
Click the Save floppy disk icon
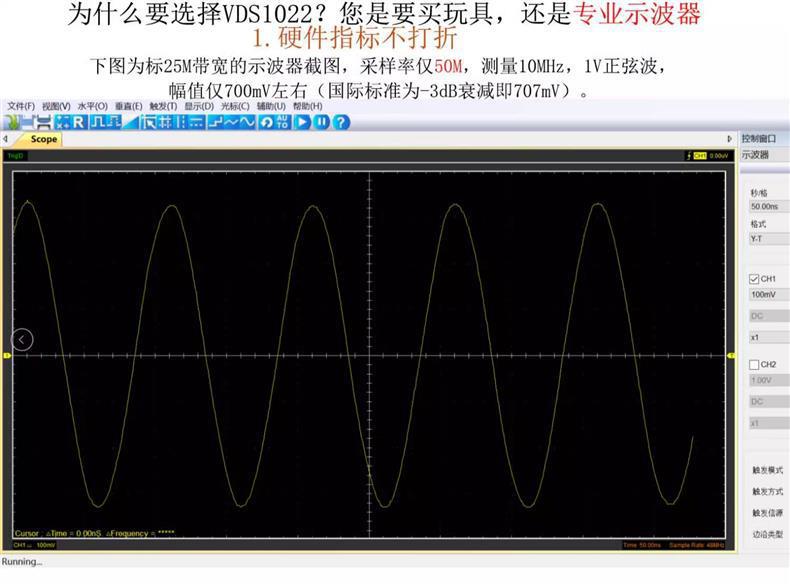click(x=28, y=122)
